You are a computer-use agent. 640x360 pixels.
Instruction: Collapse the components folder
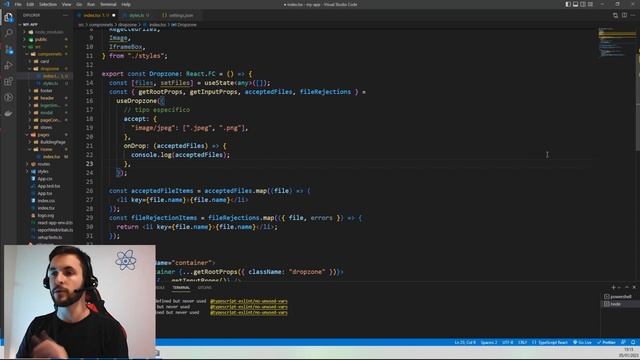[x=49, y=54]
